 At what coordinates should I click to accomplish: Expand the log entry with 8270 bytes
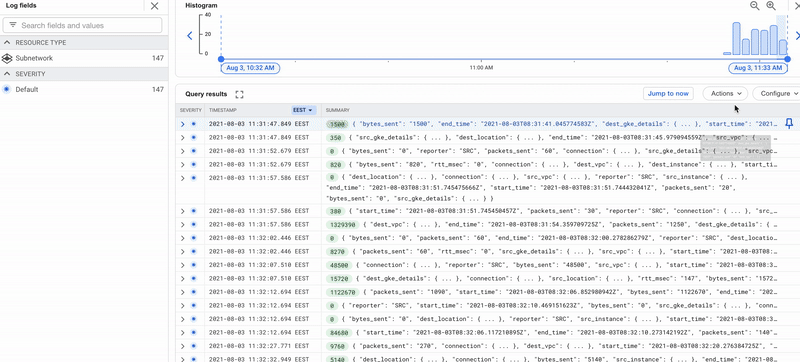click(183, 251)
